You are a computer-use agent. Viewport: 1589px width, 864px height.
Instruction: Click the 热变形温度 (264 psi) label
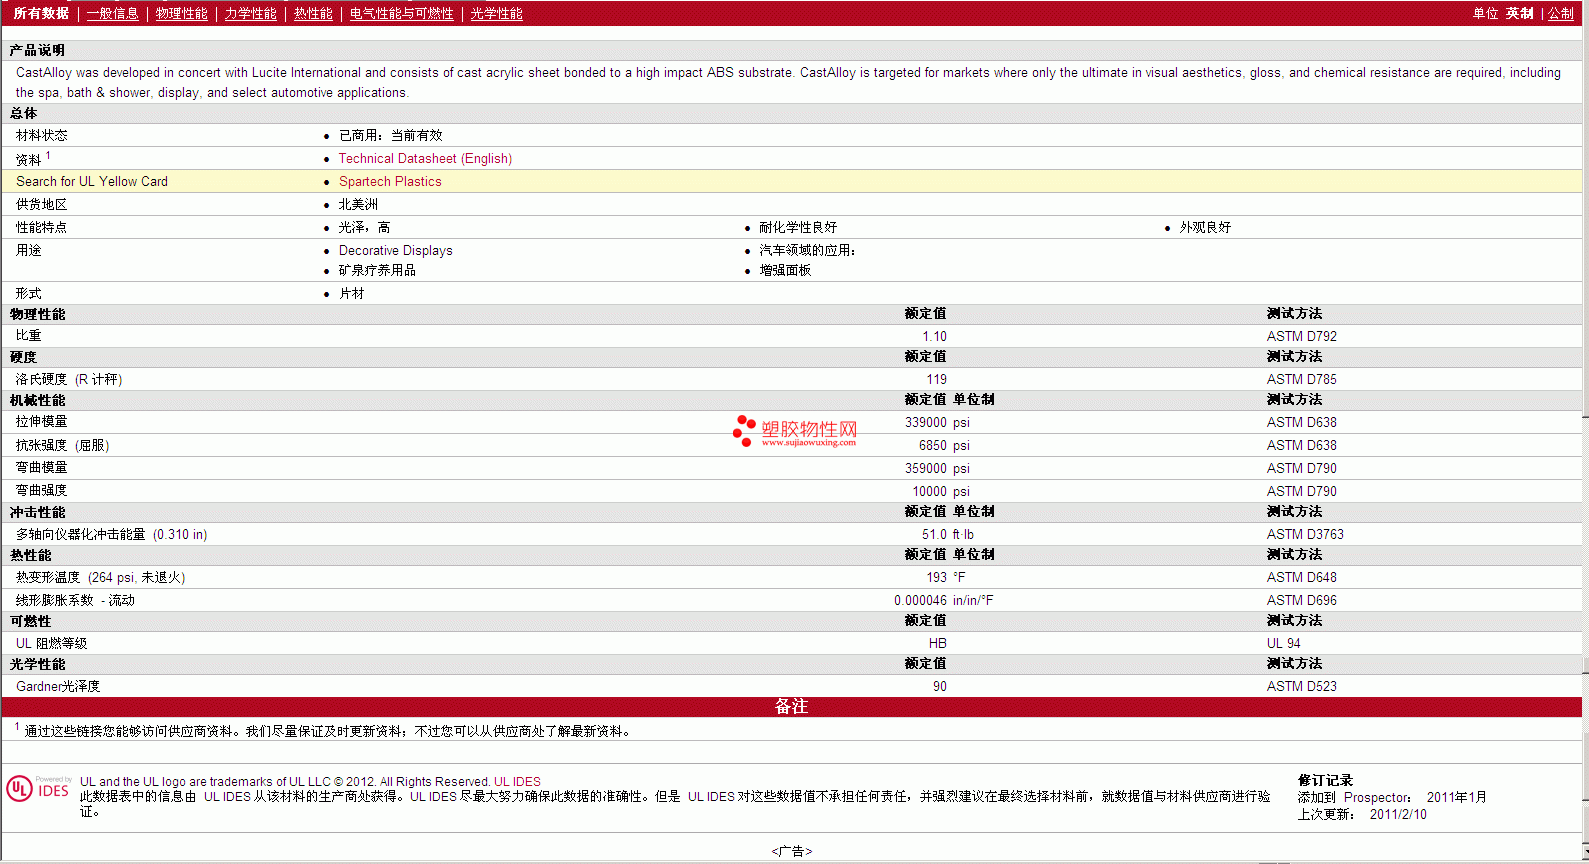coord(100,577)
